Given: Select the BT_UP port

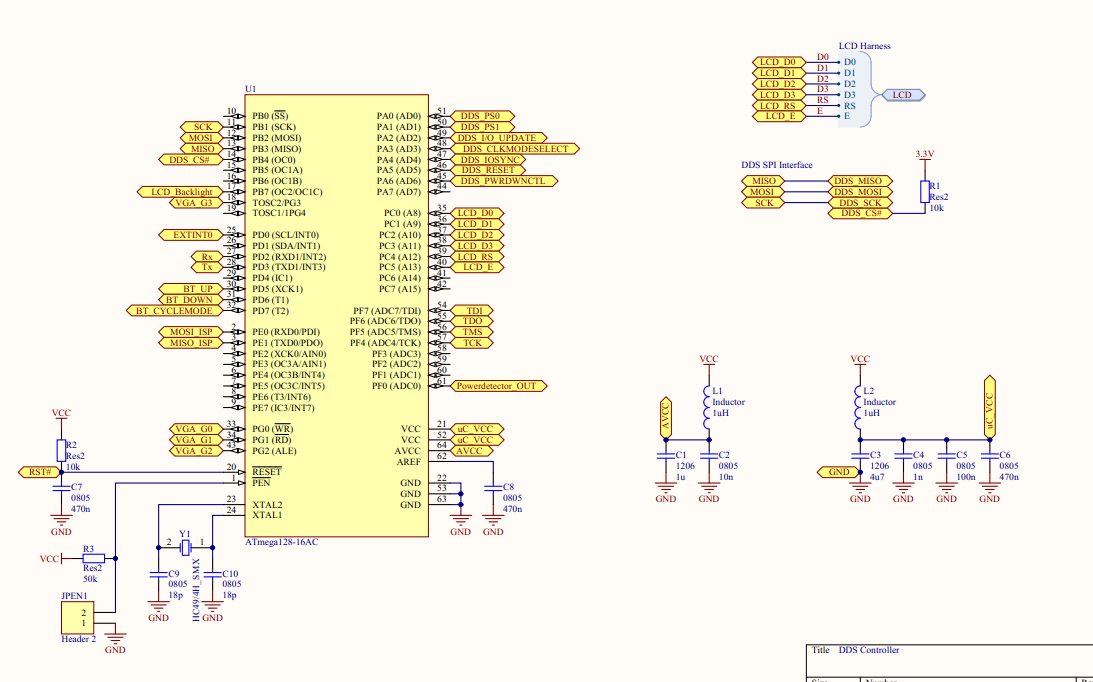Looking at the screenshot, I should [x=190, y=289].
